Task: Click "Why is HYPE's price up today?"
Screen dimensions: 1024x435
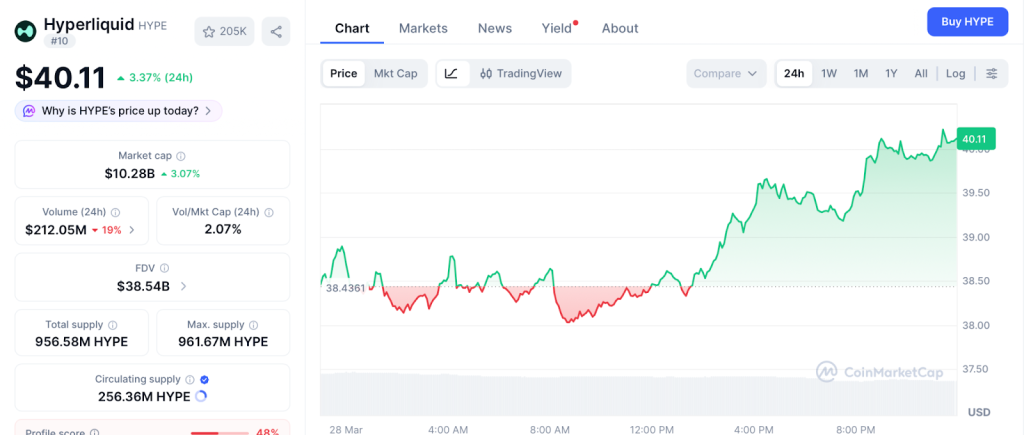Action: [119, 111]
